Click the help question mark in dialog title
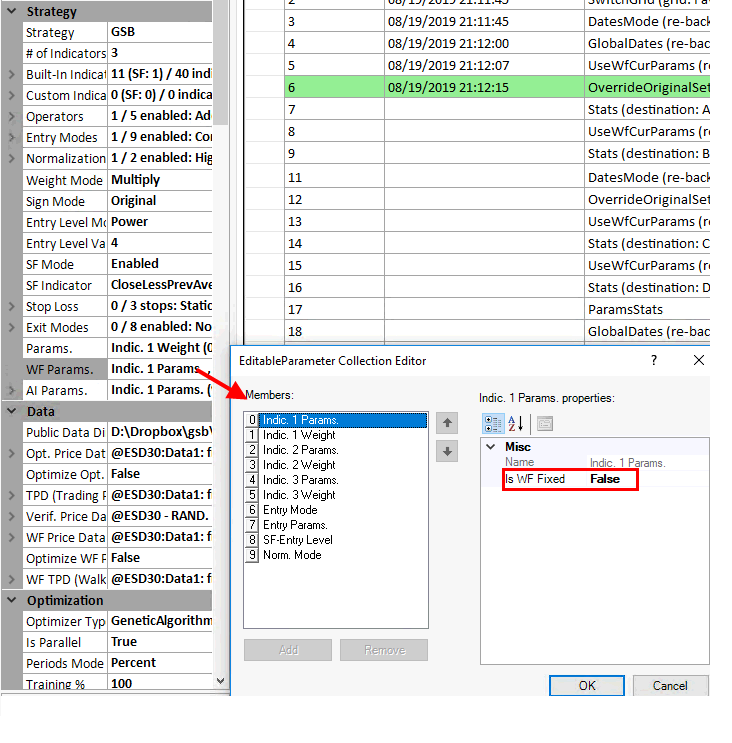732x743 pixels. (654, 360)
